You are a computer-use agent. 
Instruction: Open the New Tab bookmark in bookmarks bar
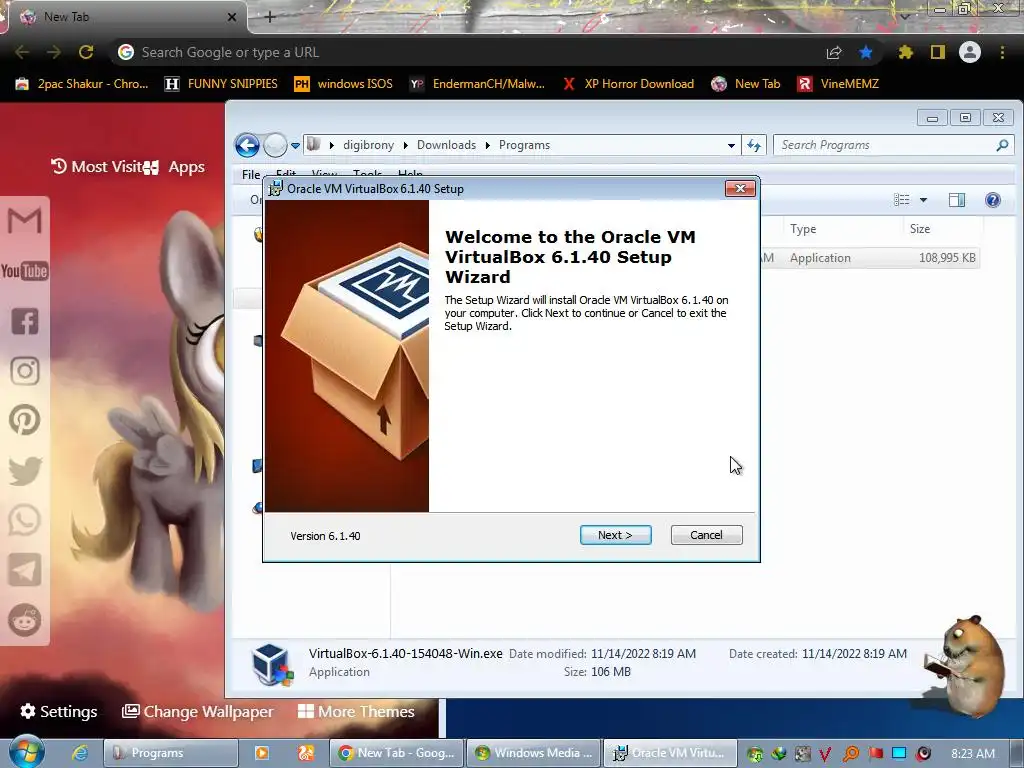point(746,84)
